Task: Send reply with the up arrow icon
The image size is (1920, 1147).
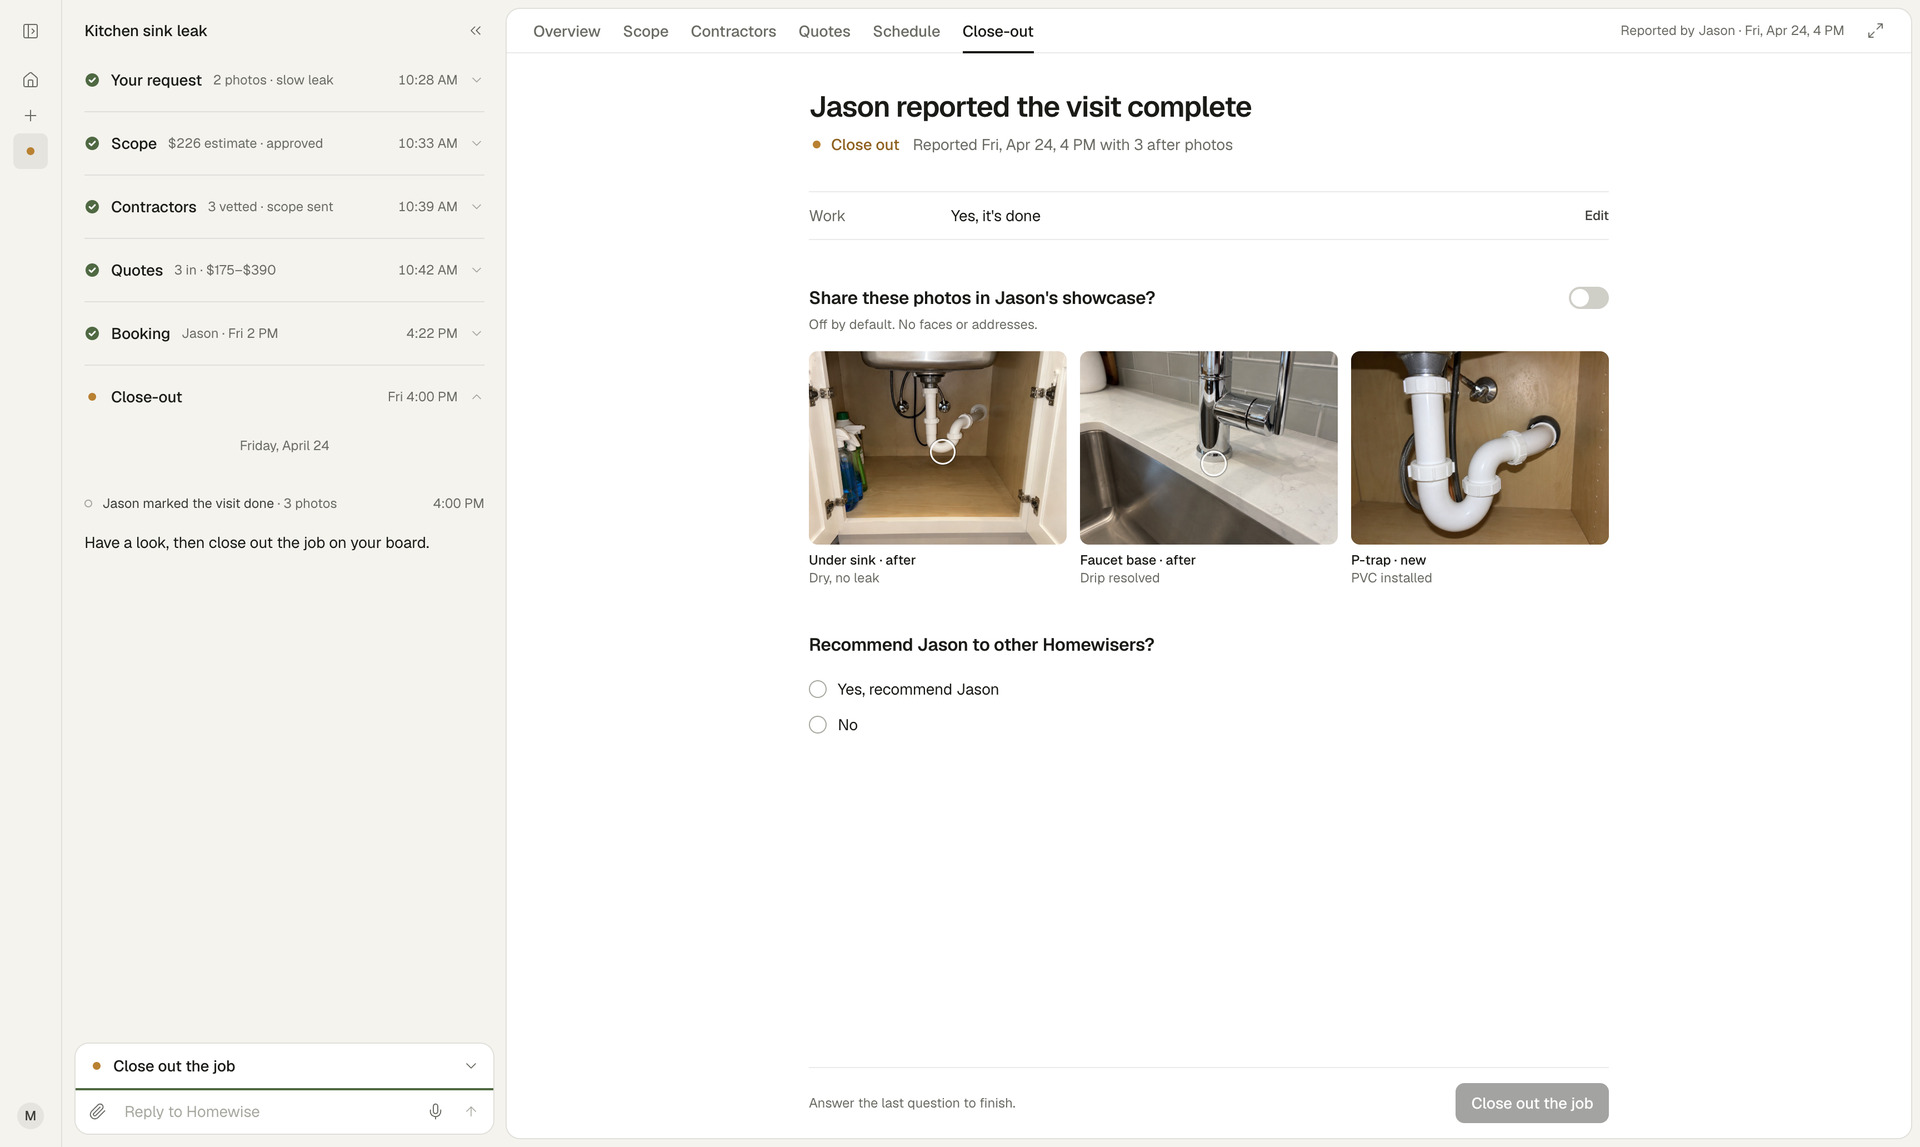Action: point(471,1111)
